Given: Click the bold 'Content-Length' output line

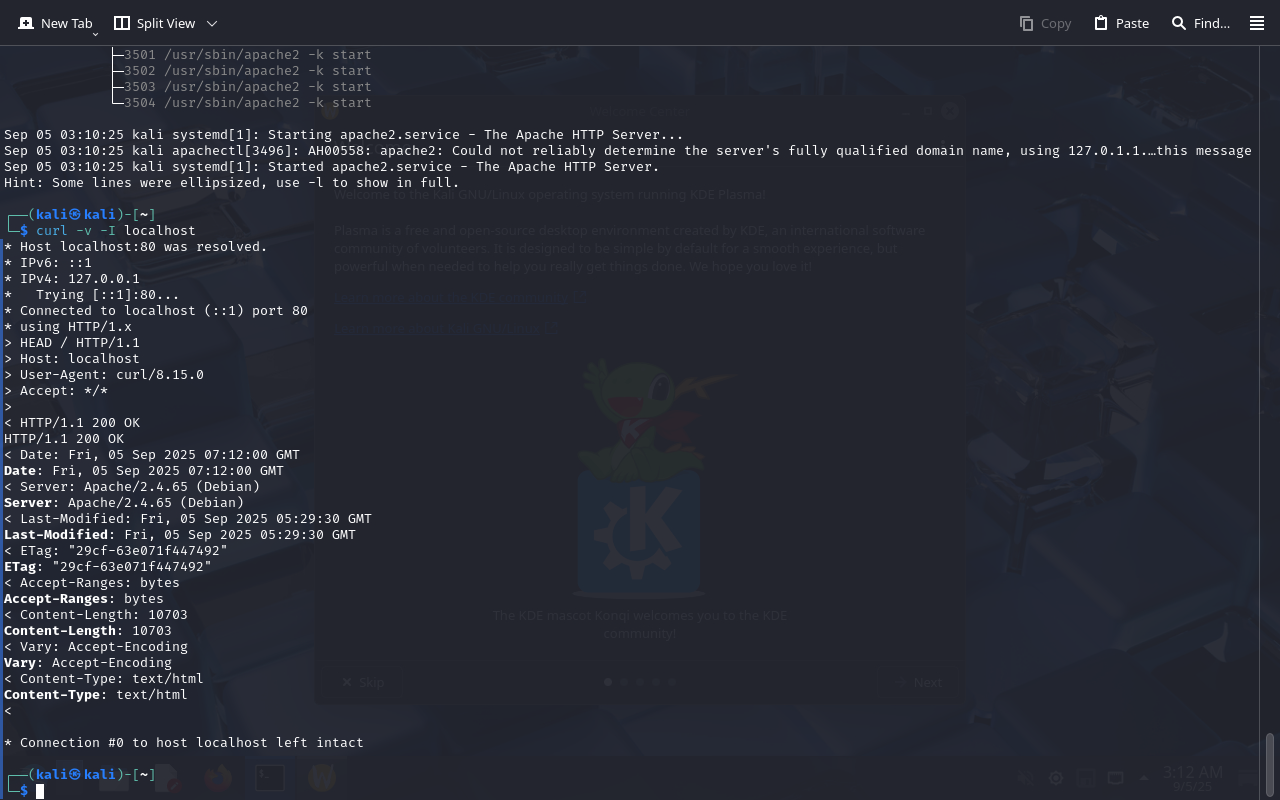Looking at the screenshot, I should 88,631.
